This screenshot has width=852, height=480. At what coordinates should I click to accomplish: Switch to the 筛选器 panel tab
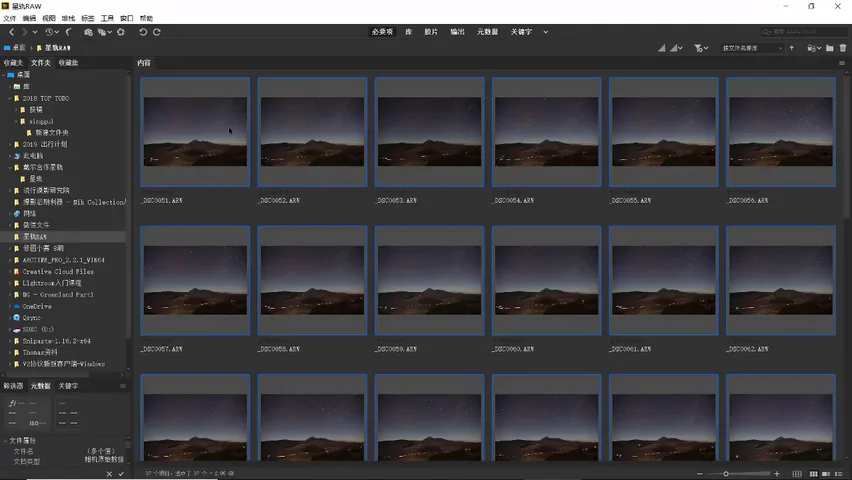click(13, 386)
